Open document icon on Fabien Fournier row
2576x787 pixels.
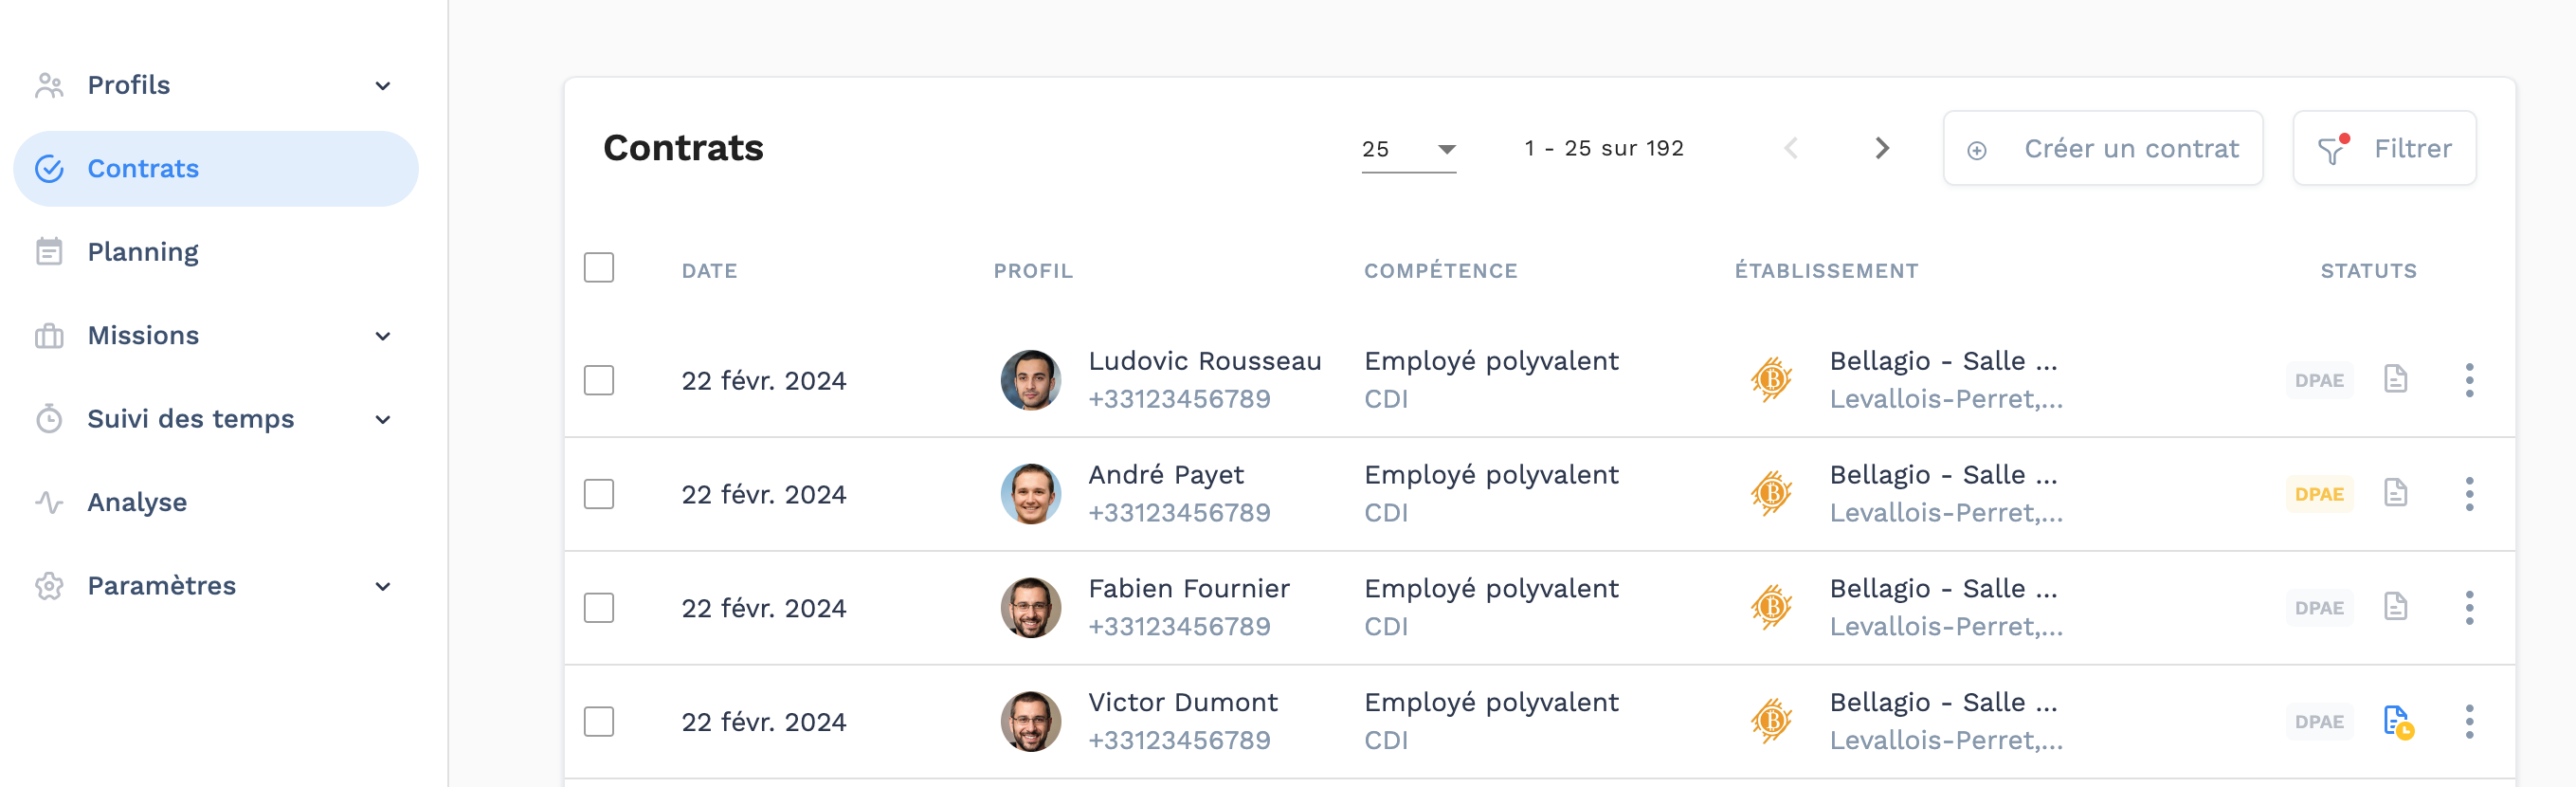[2395, 606]
